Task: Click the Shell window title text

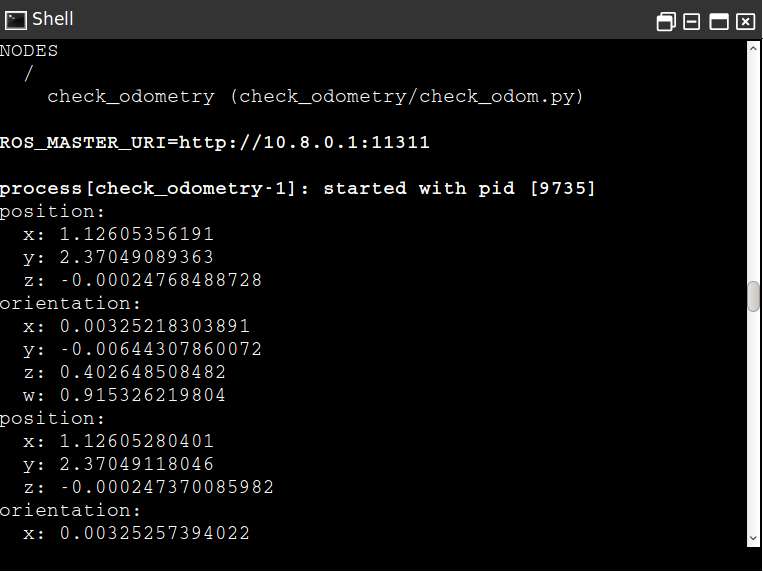Action: coord(53,19)
